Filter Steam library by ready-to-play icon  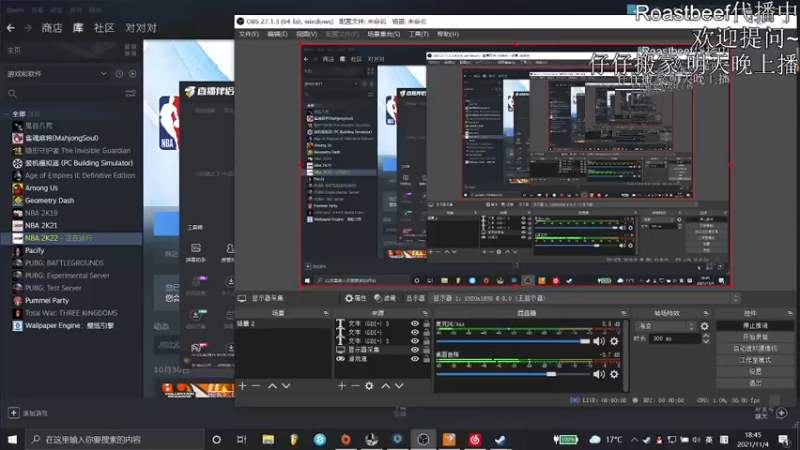click(x=133, y=74)
